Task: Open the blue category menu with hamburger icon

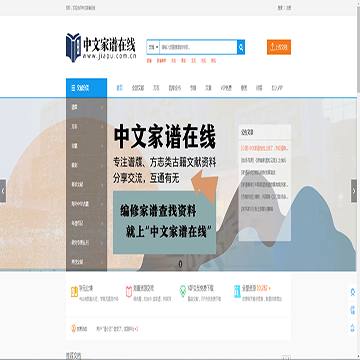Action: 86,88
